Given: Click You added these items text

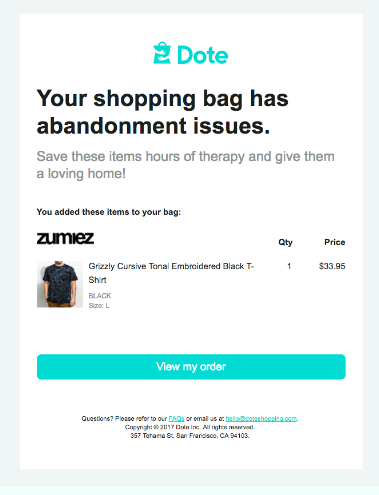Looking at the screenshot, I should coord(109,212).
